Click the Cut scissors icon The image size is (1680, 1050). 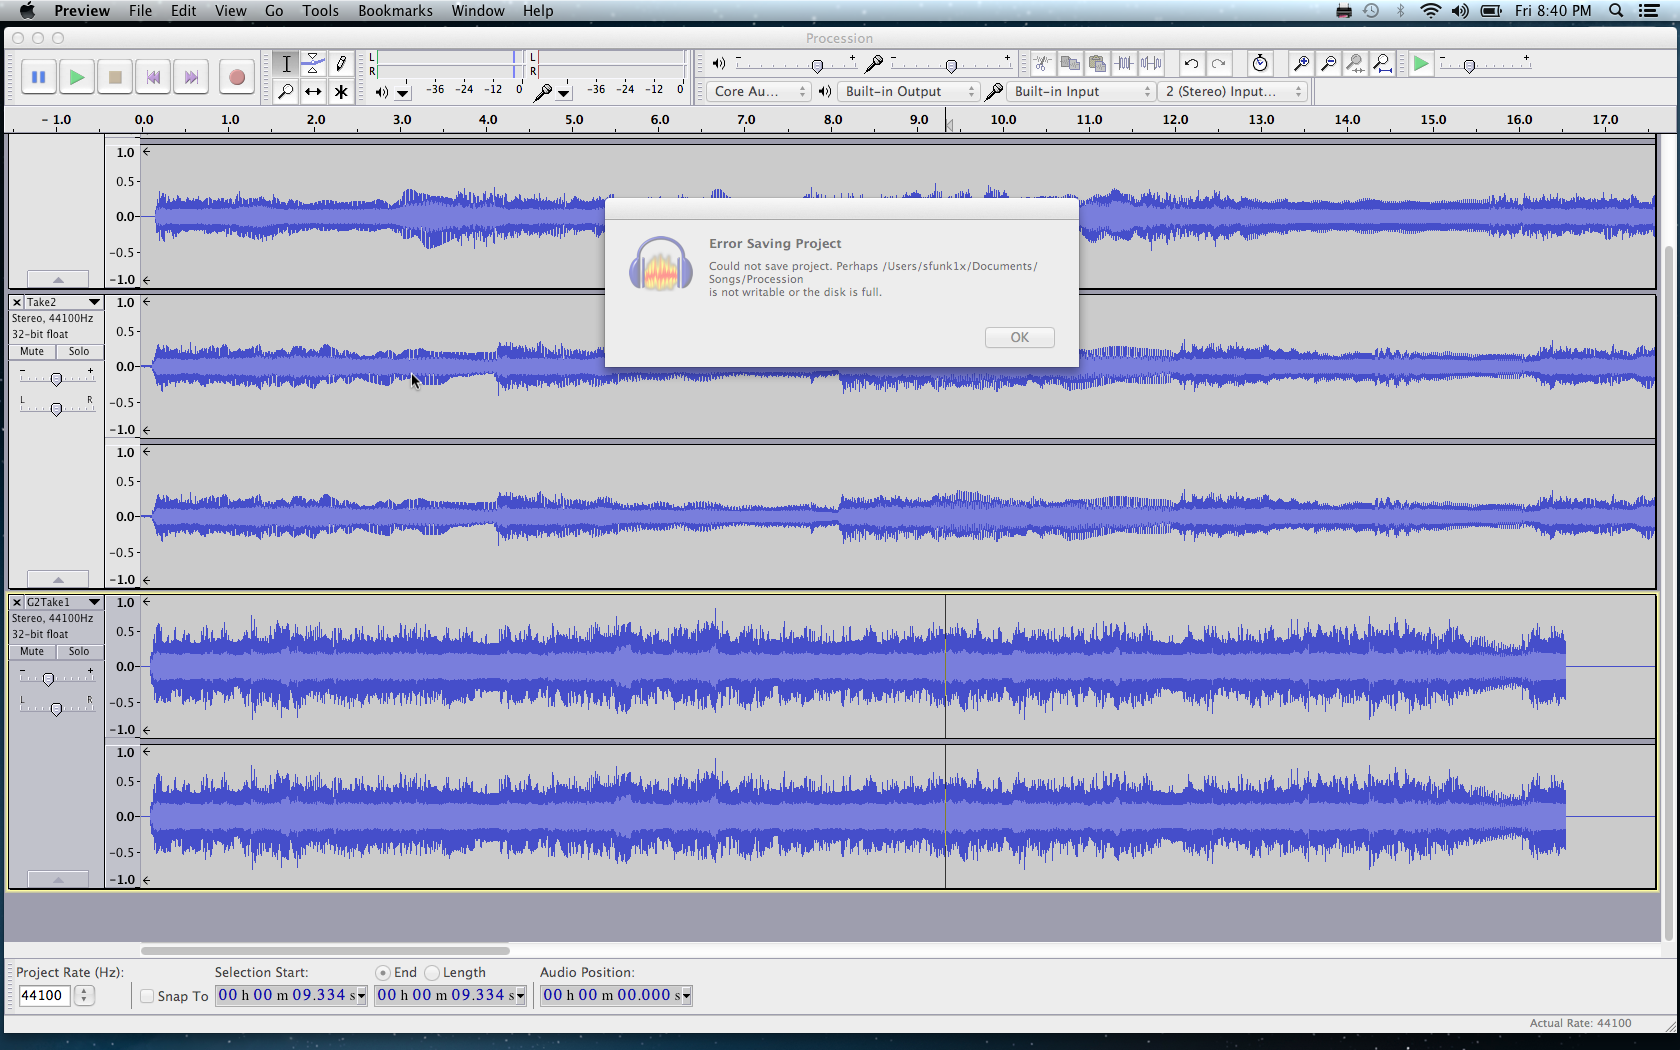tap(1042, 64)
